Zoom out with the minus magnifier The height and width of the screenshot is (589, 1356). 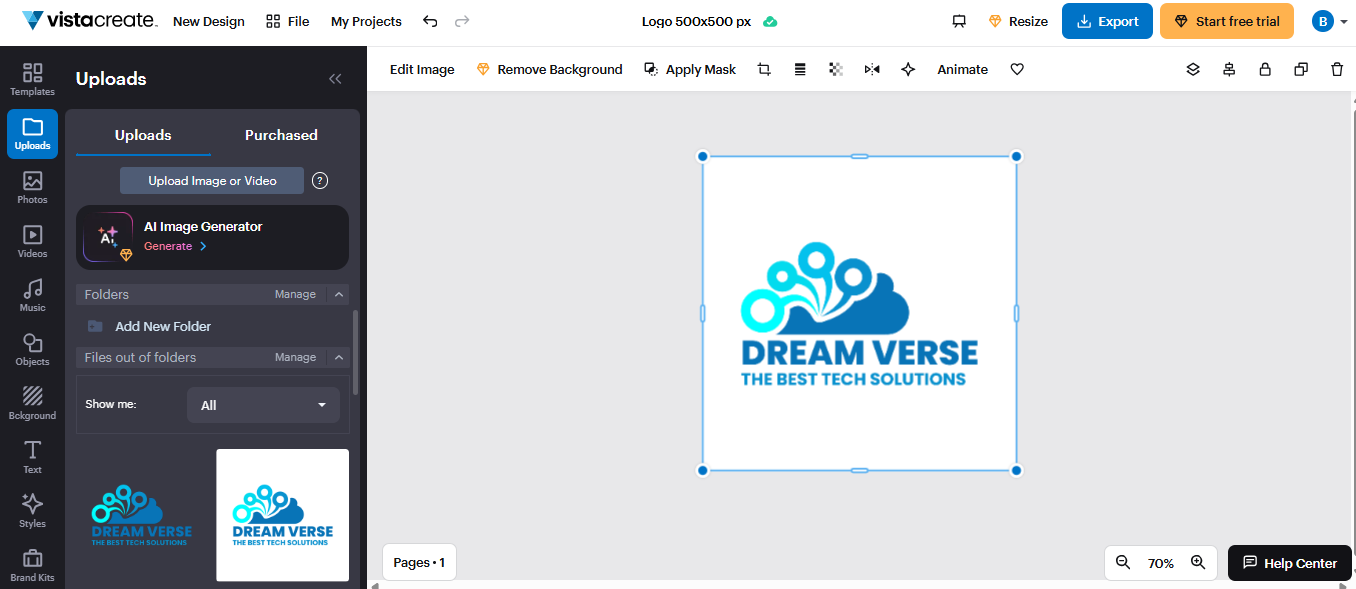[x=1123, y=563]
